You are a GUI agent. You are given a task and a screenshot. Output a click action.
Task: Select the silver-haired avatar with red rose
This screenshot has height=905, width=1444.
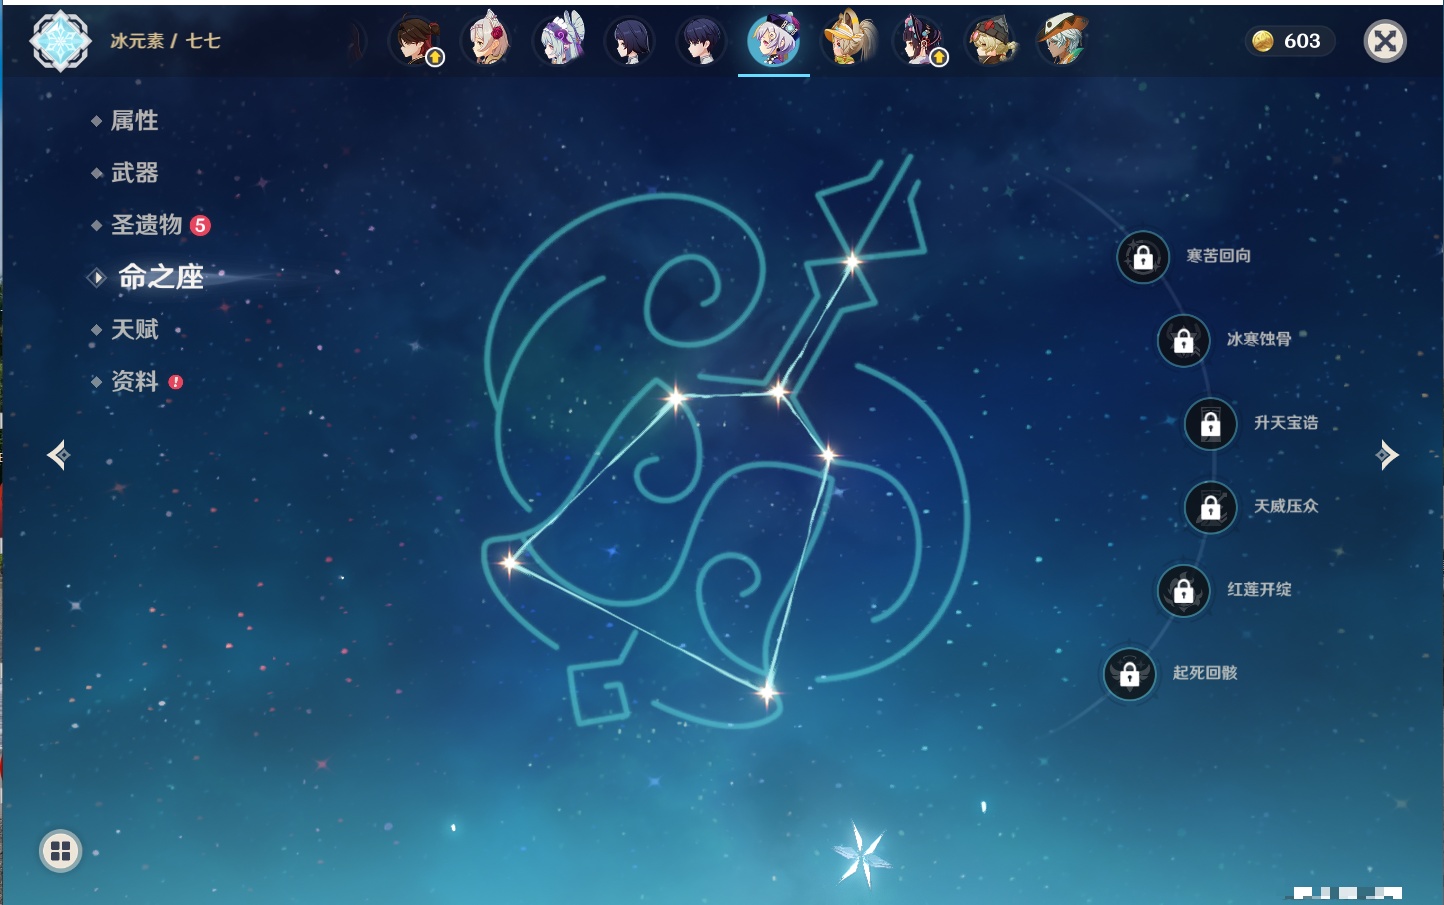click(x=488, y=41)
